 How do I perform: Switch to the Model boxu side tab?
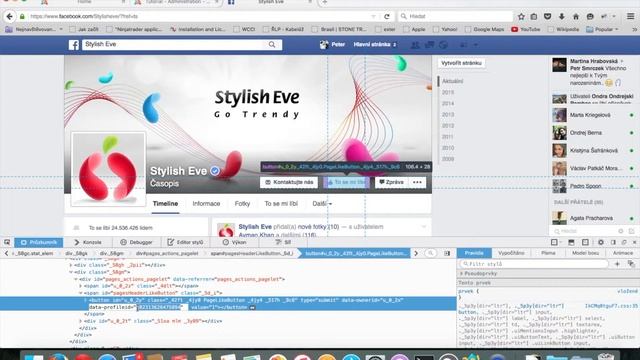click(585, 253)
